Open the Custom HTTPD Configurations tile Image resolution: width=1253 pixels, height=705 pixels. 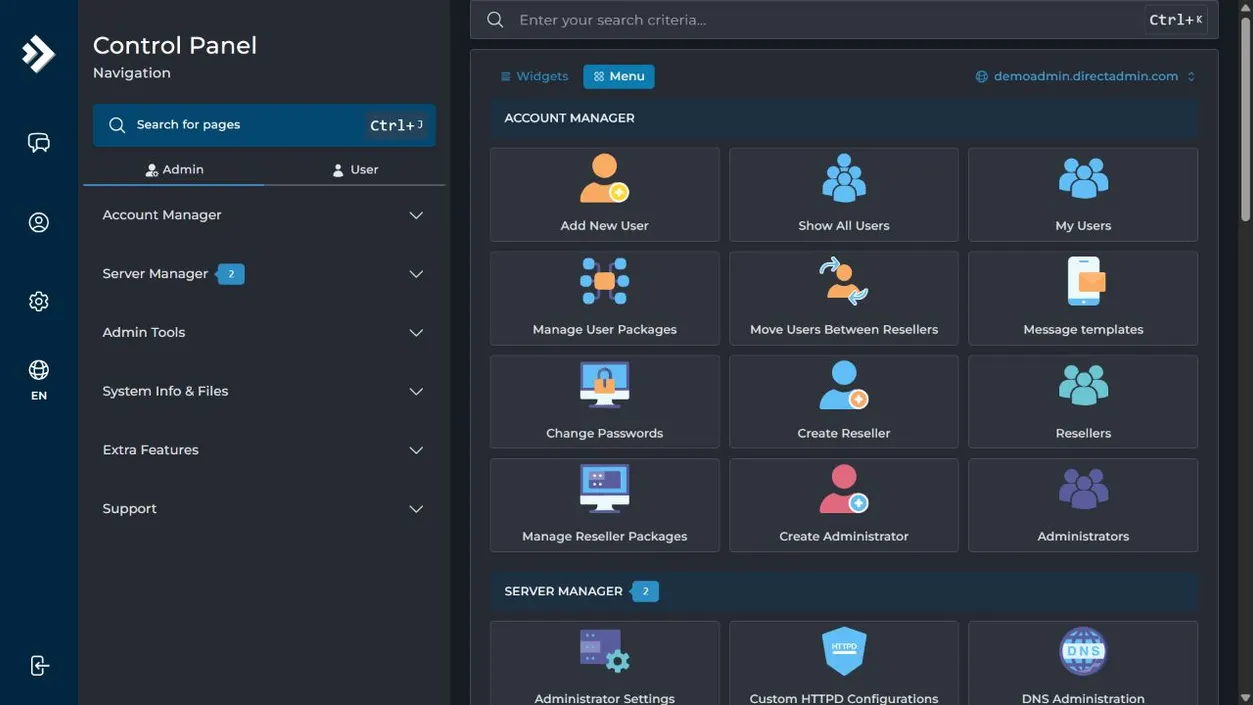844,664
